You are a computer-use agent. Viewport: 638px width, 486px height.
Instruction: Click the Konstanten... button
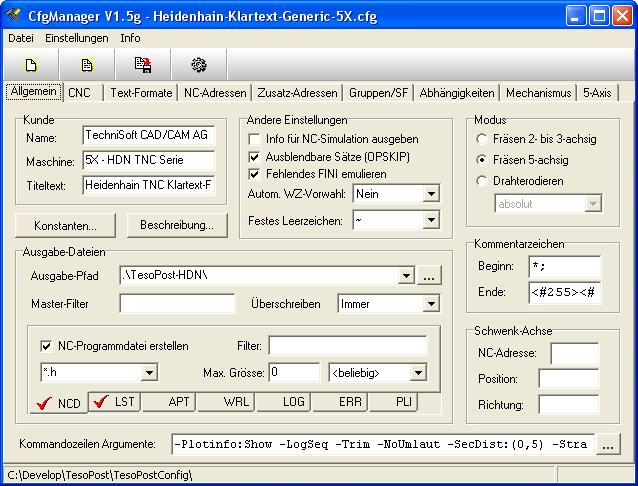point(65,225)
